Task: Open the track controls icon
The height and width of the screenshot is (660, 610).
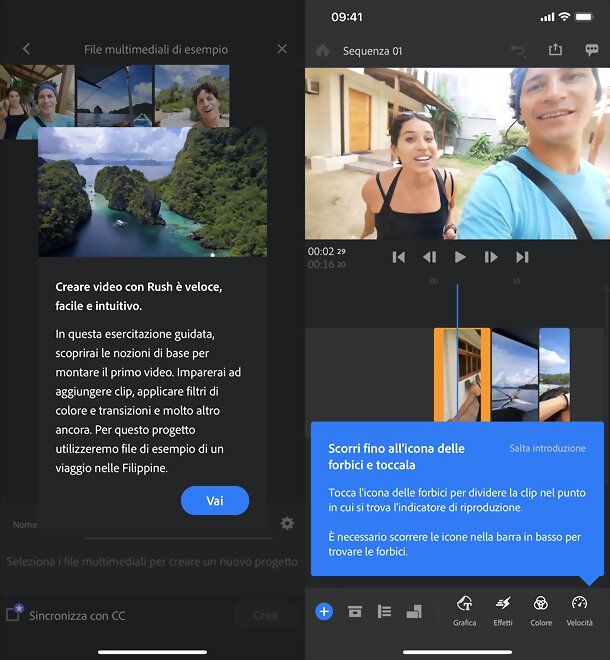Action: [x=384, y=611]
